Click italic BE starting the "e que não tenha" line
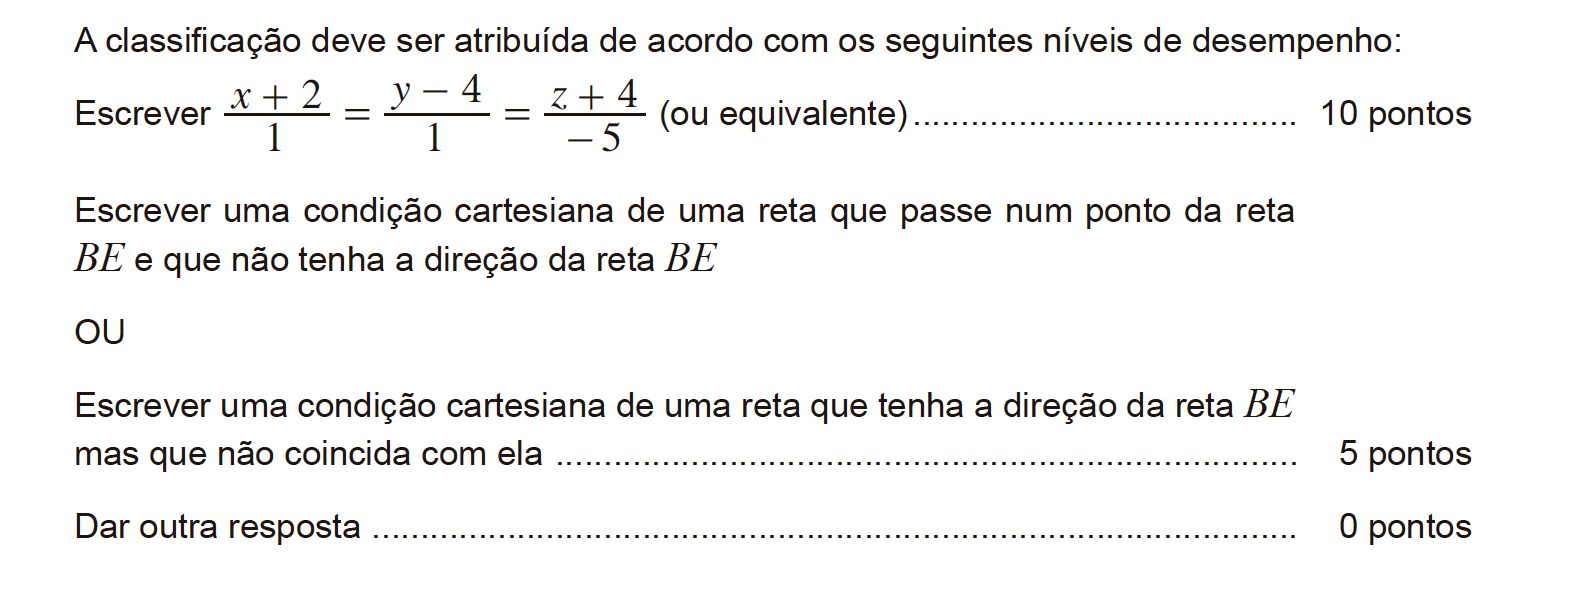This screenshot has width=1584, height=594. coord(99,260)
